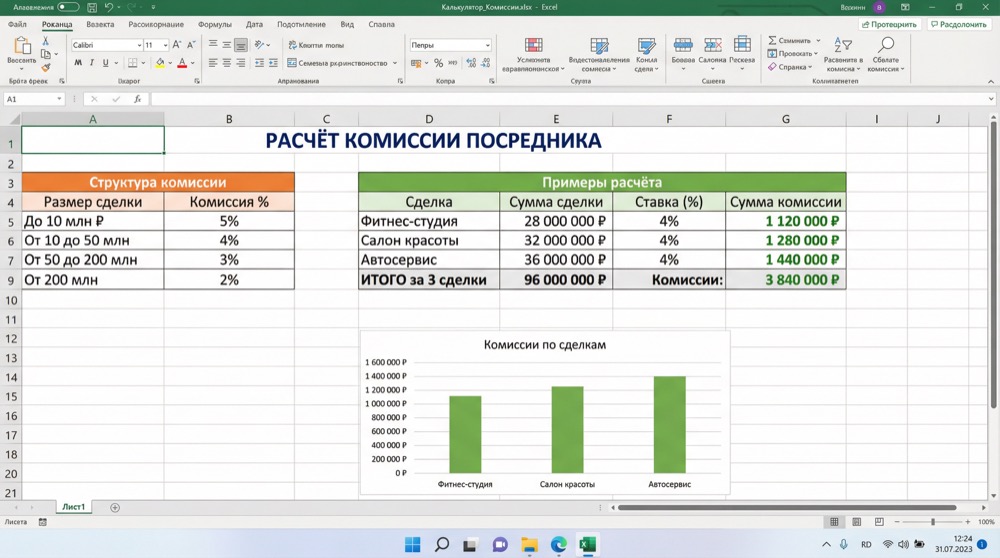The image size is (1000, 558).
Task: Select the Format Painter brush icon
Action: [x=46, y=67]
